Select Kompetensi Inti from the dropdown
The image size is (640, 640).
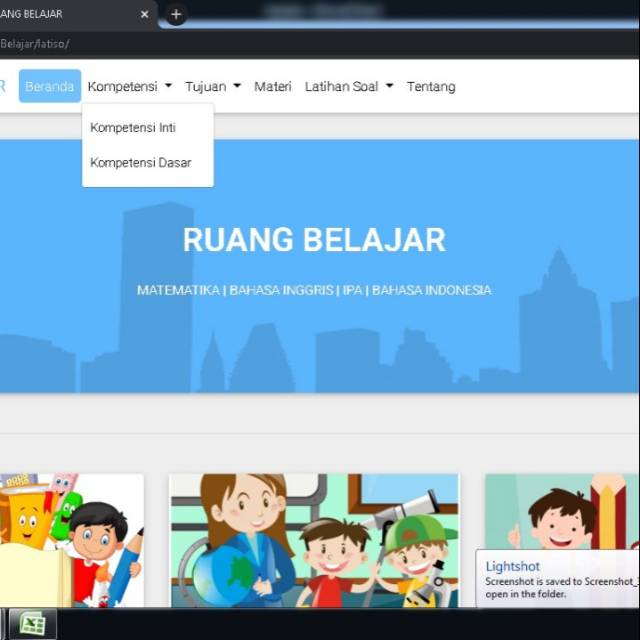(132, 128)
